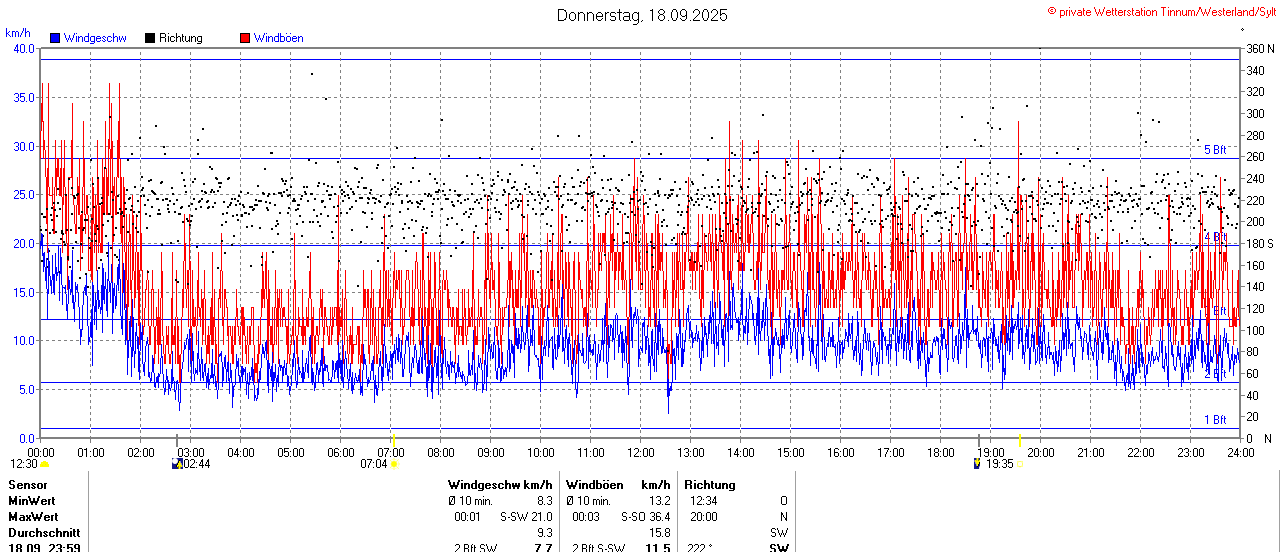Click the yellow sunrise tick on the time axis
The width and height of the screenshot is (1280, 552).
394,440
